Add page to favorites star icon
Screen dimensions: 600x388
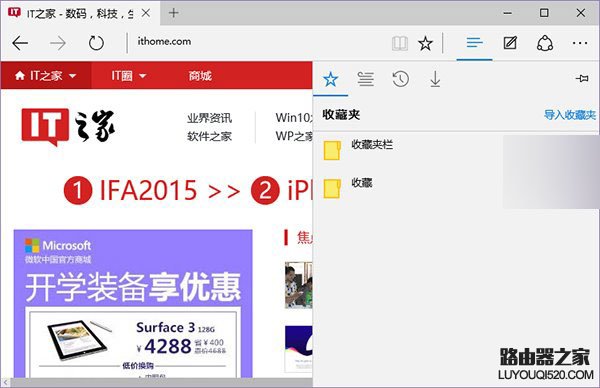(x=425, y=43)
